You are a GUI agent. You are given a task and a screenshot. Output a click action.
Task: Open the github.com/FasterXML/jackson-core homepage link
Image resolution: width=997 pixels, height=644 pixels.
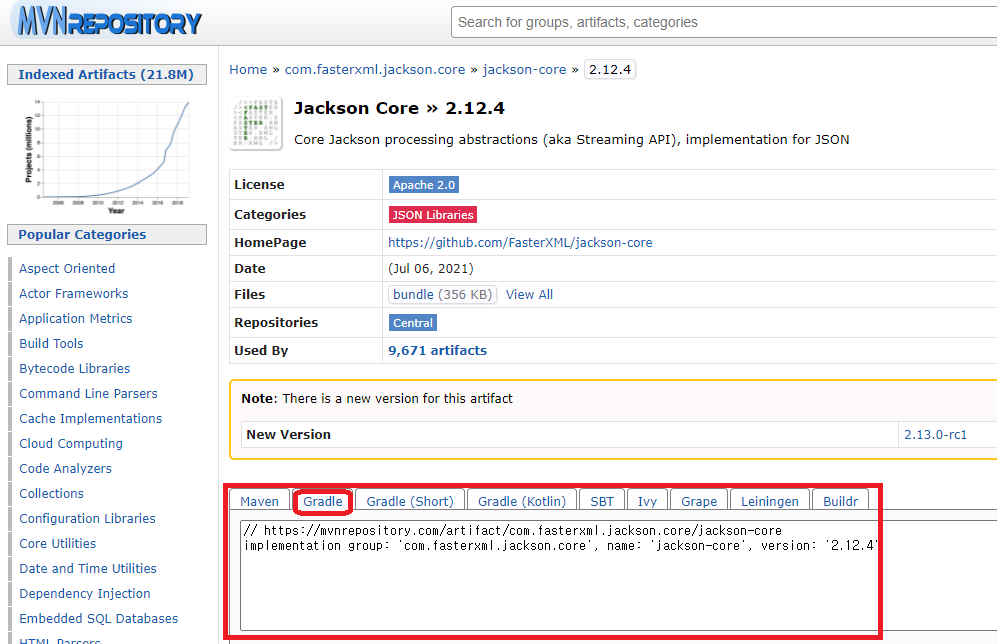(x=520, y=242)
